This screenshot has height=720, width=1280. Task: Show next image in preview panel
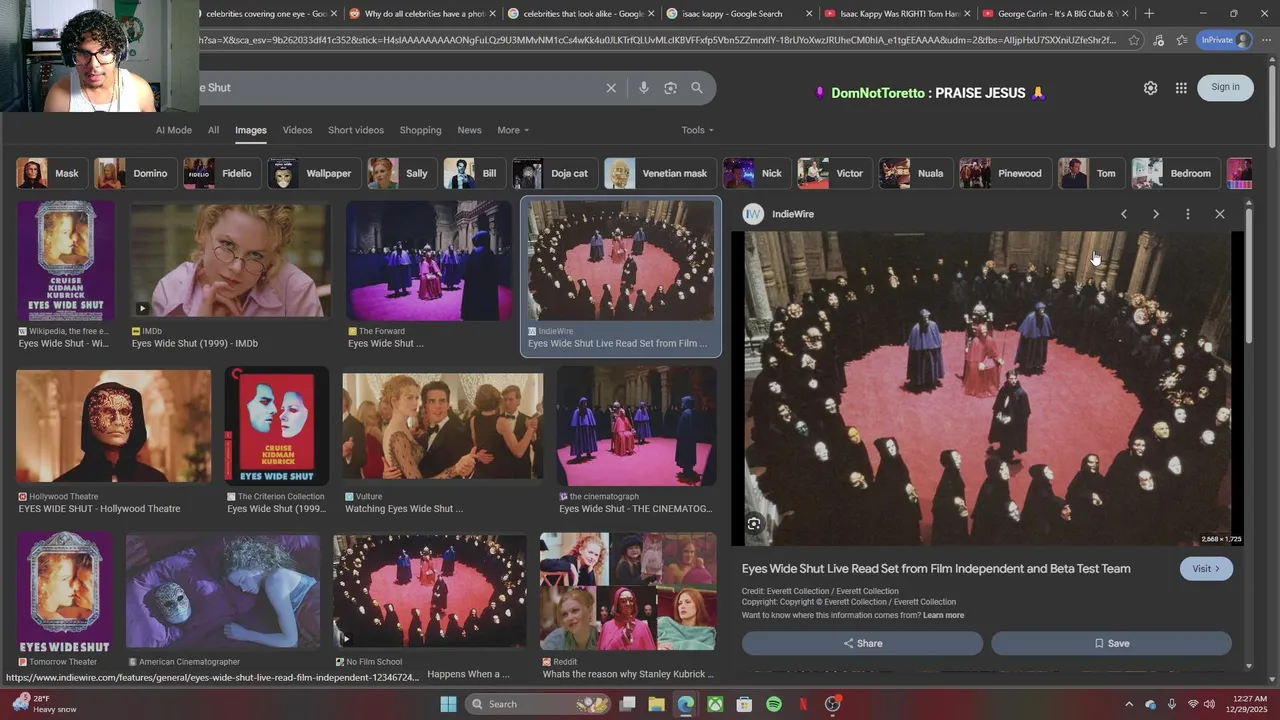click(x=1156, y=214)
